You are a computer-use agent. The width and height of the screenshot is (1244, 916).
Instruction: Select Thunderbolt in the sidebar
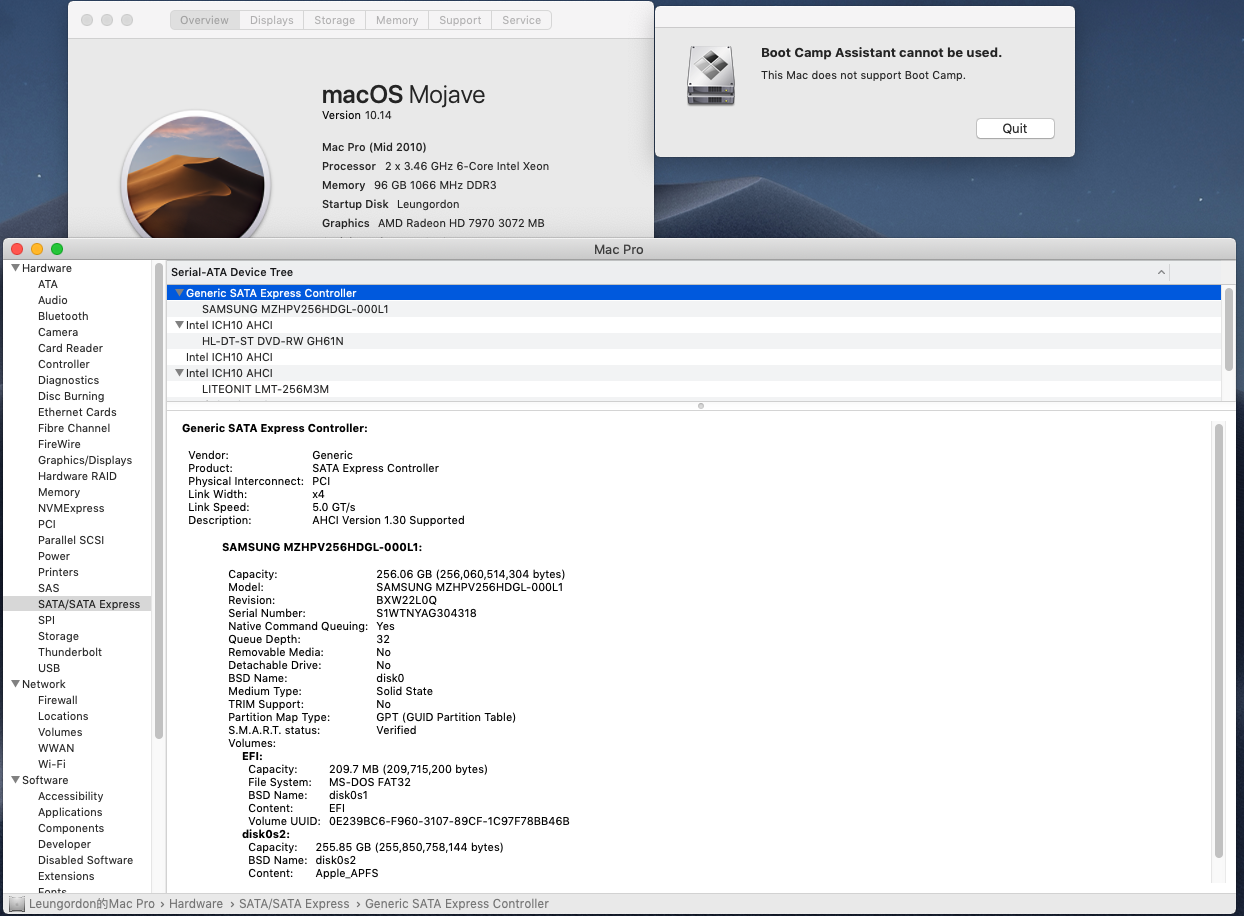click(x=70, y=652)
